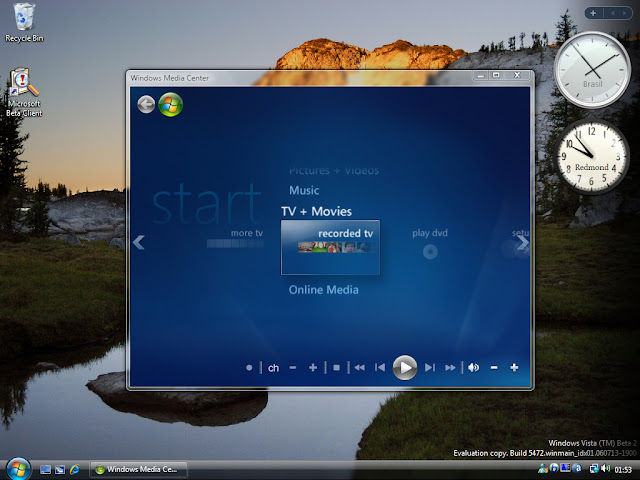Screen dimensions: 640x480
Task: Select the play dvd option
Action: click(x=430, y=233)
